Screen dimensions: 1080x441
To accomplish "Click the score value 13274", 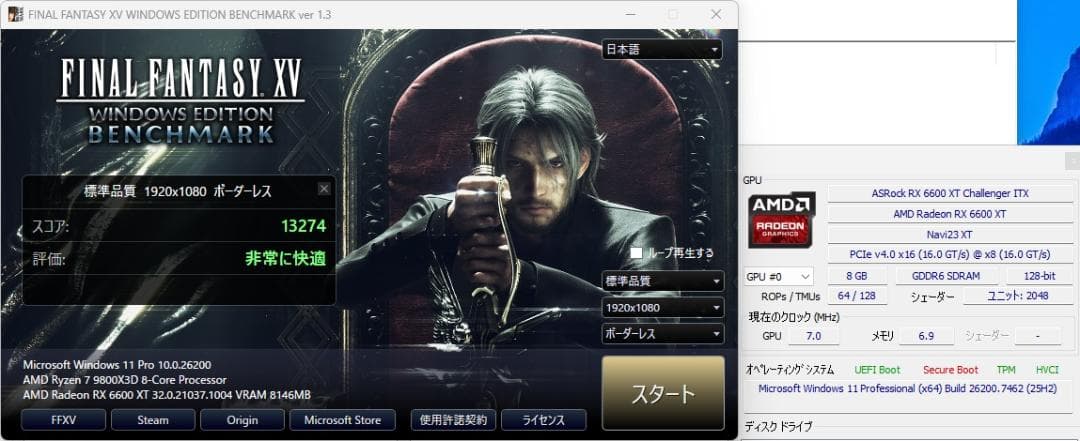I will click(x=304, y=226).
